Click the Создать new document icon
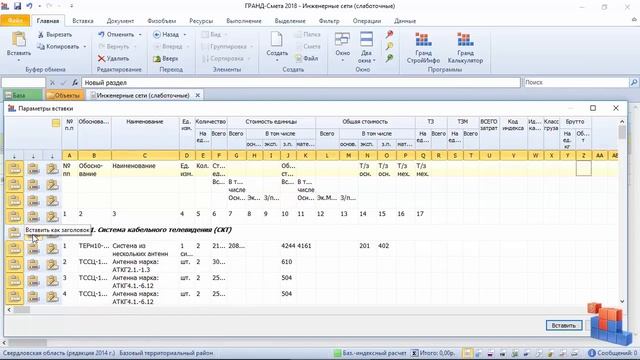The image size is (640, 360). (x=277, y=39)
